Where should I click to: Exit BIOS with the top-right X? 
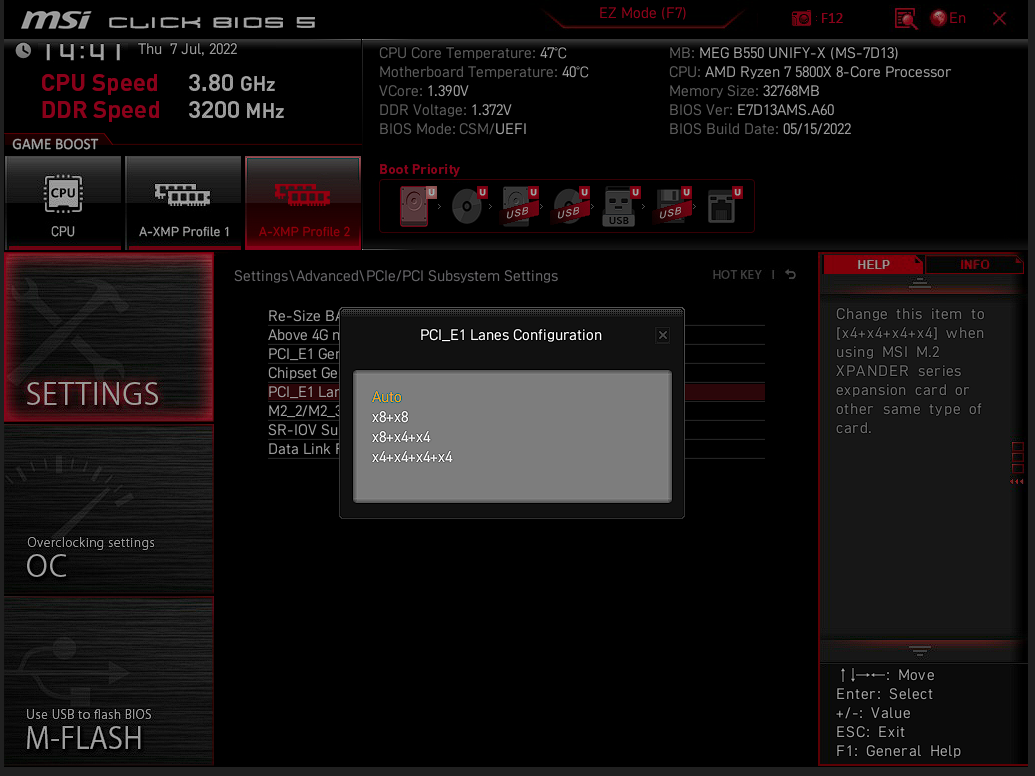pyautogui.click(x=999, y=18)
